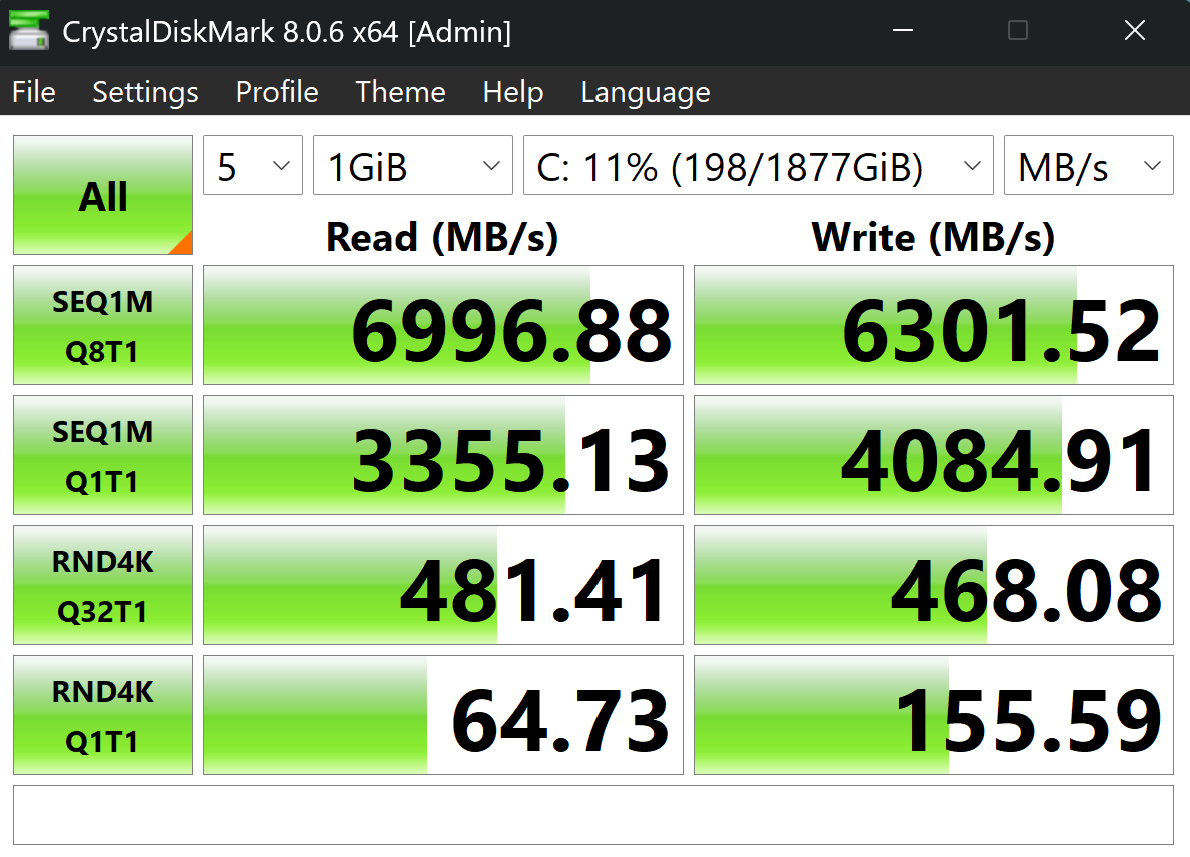1190x857 pixels.
Task: Click the CrystalDiskMark app icon in title bar
Action: pyautogui.click(x=29, y=31)
